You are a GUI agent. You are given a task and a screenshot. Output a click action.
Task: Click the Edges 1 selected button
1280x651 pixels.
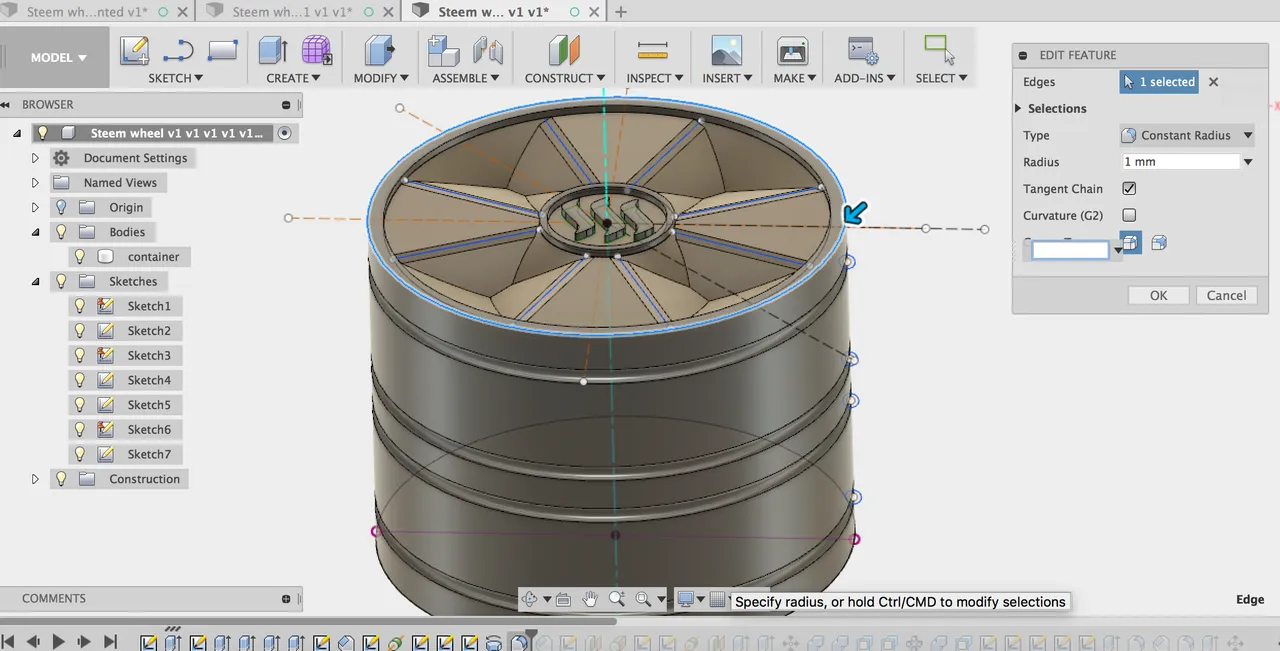[1159, 82]
